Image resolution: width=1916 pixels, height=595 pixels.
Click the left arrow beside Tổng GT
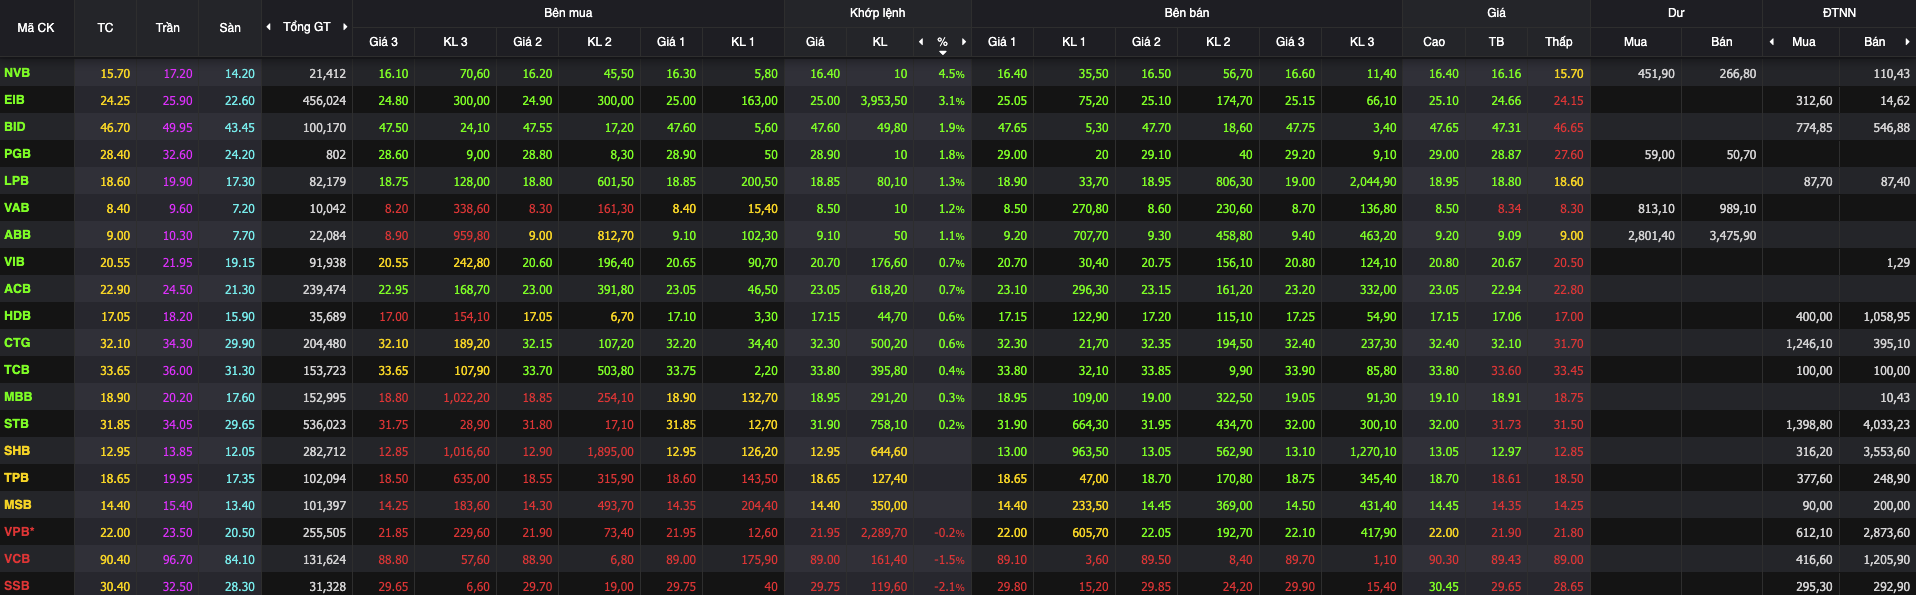268,27
